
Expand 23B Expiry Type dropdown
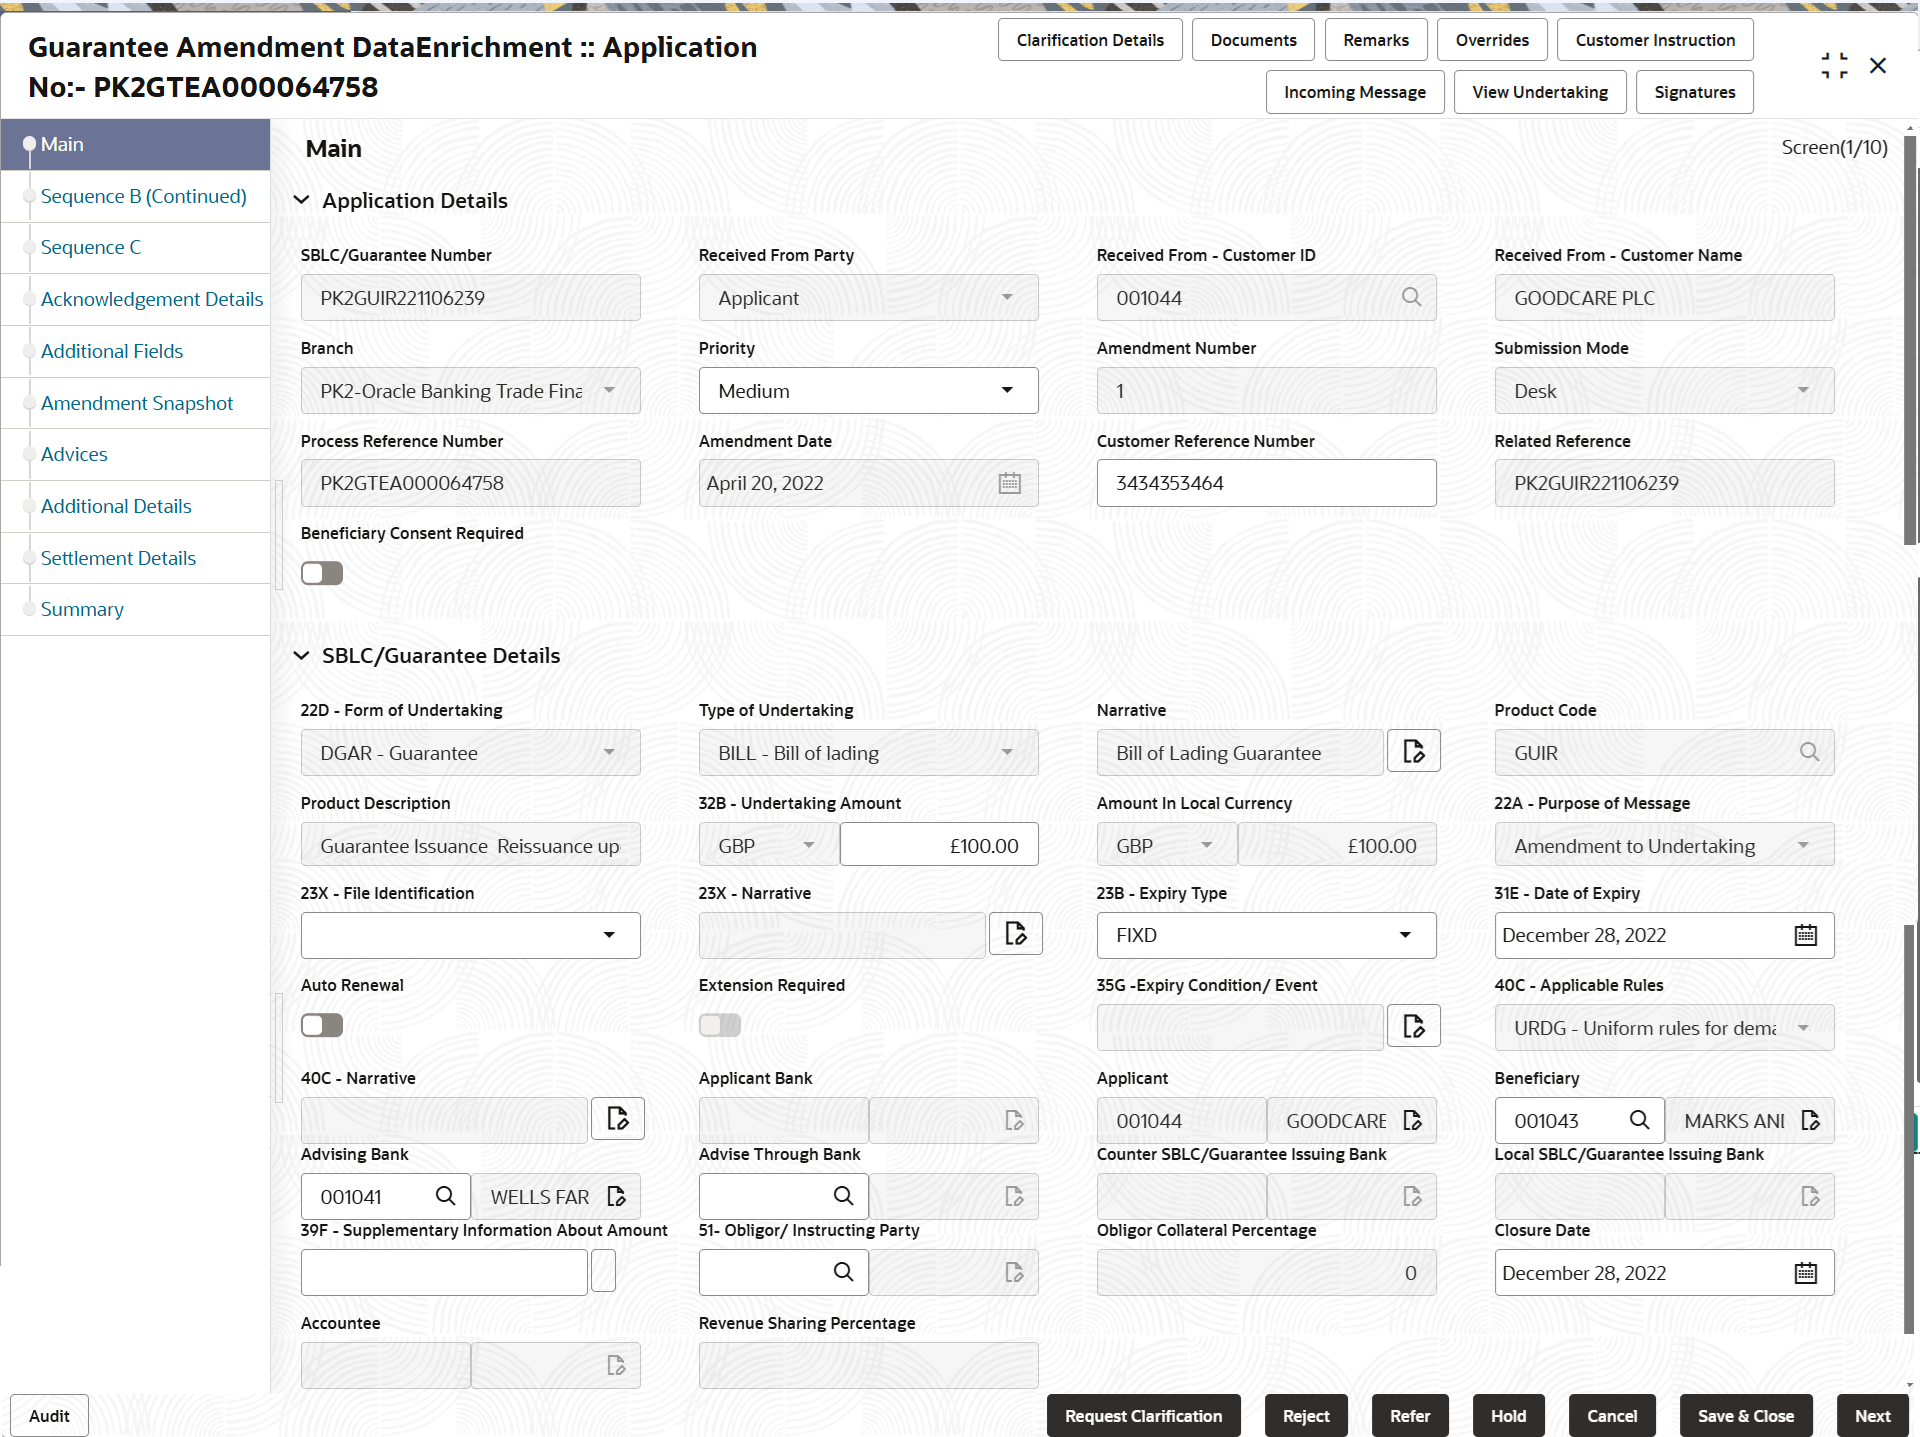coord(1265,935)
